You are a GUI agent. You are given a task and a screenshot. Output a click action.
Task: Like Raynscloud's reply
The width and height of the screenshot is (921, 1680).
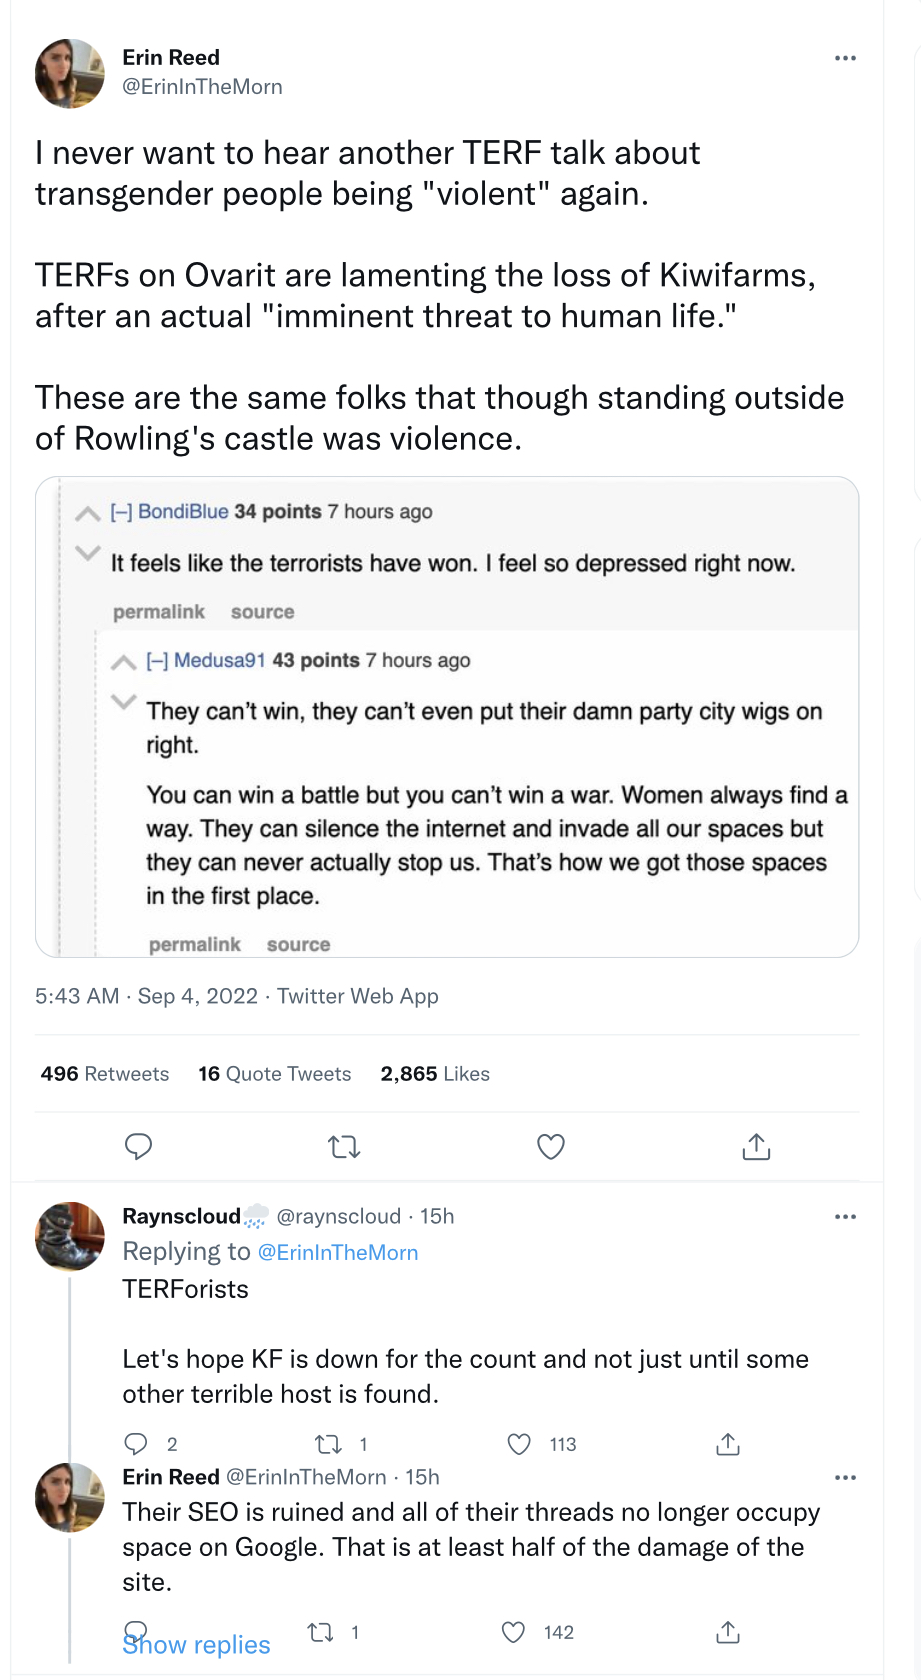pyautogui.click(x=519, y=1444)
